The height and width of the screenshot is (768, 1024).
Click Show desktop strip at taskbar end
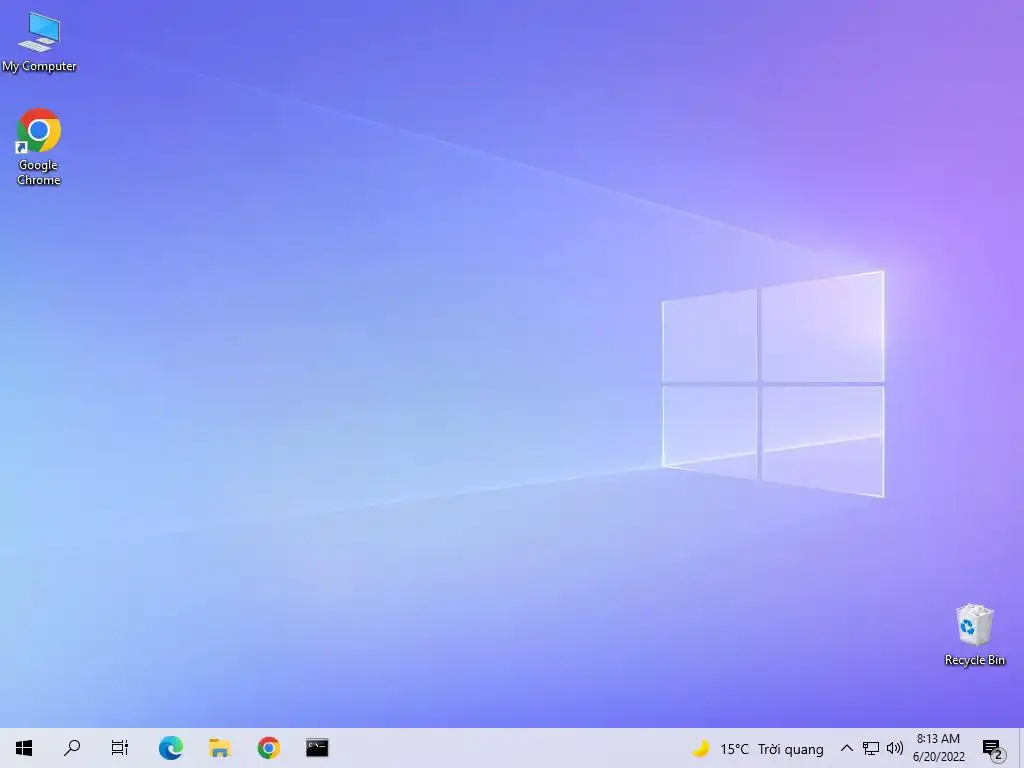click(x=1021, y=748)
